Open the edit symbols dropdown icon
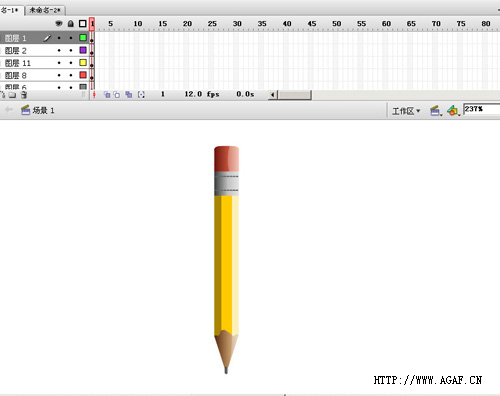Viewport: 500px width, 396px height. click(453, 110)
